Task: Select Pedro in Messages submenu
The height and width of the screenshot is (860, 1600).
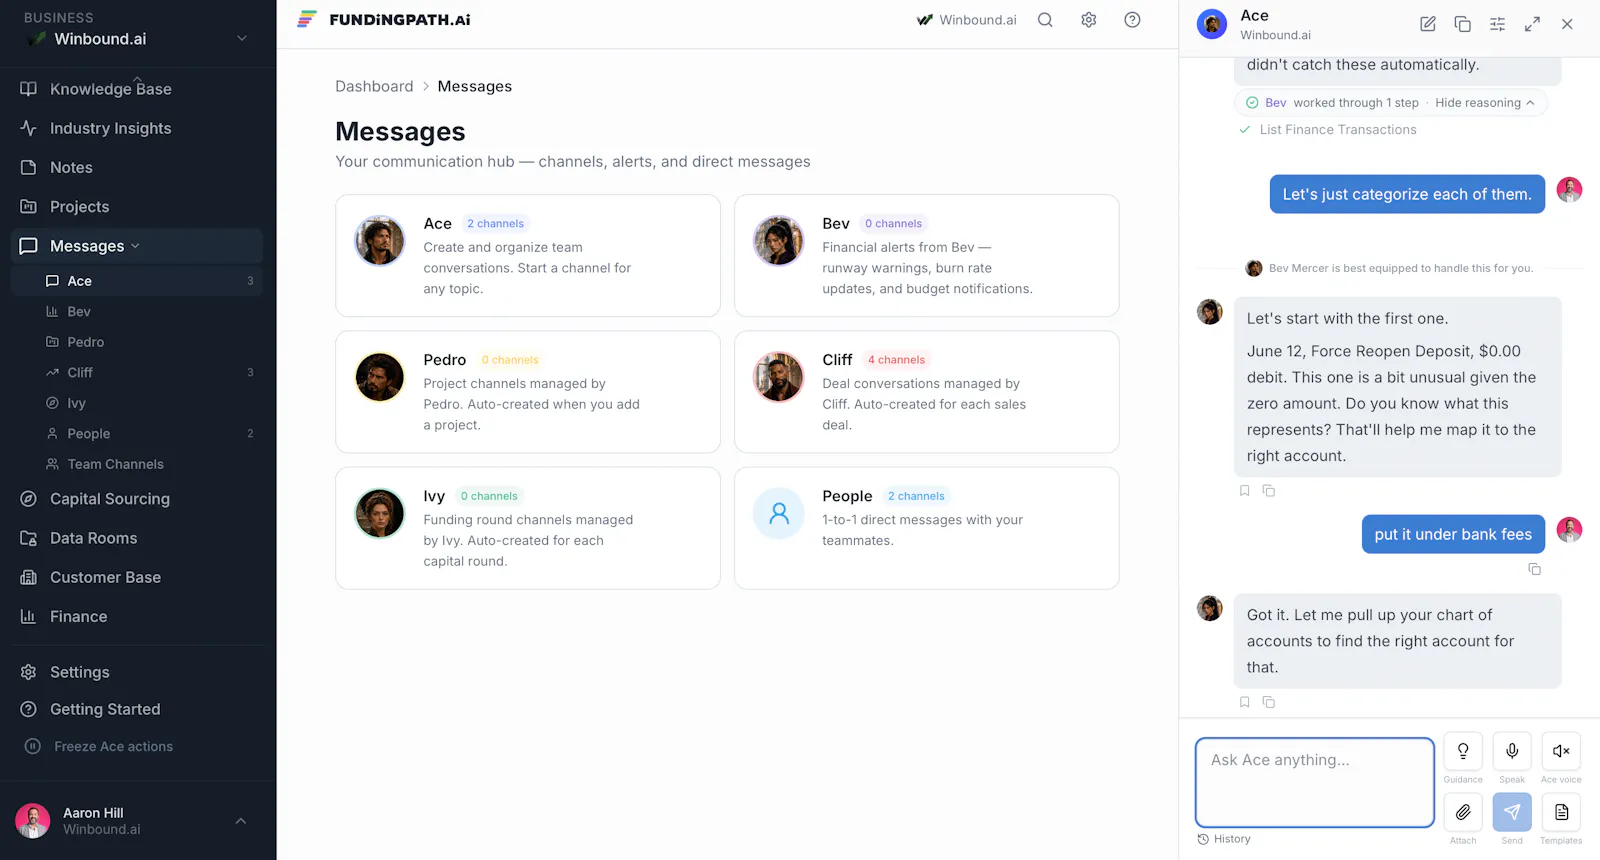Action: click(x=138, y=342)
